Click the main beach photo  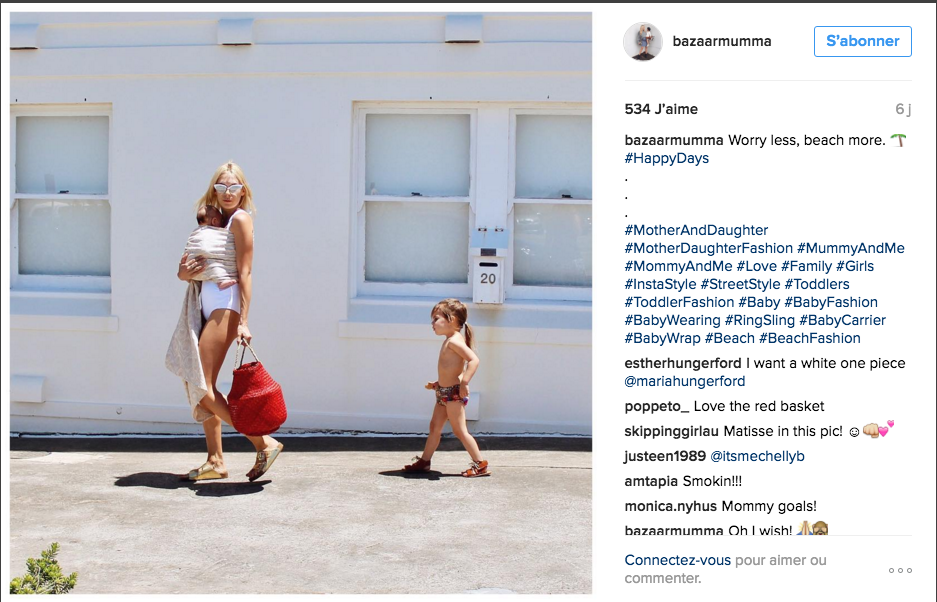tap(301, 303)
